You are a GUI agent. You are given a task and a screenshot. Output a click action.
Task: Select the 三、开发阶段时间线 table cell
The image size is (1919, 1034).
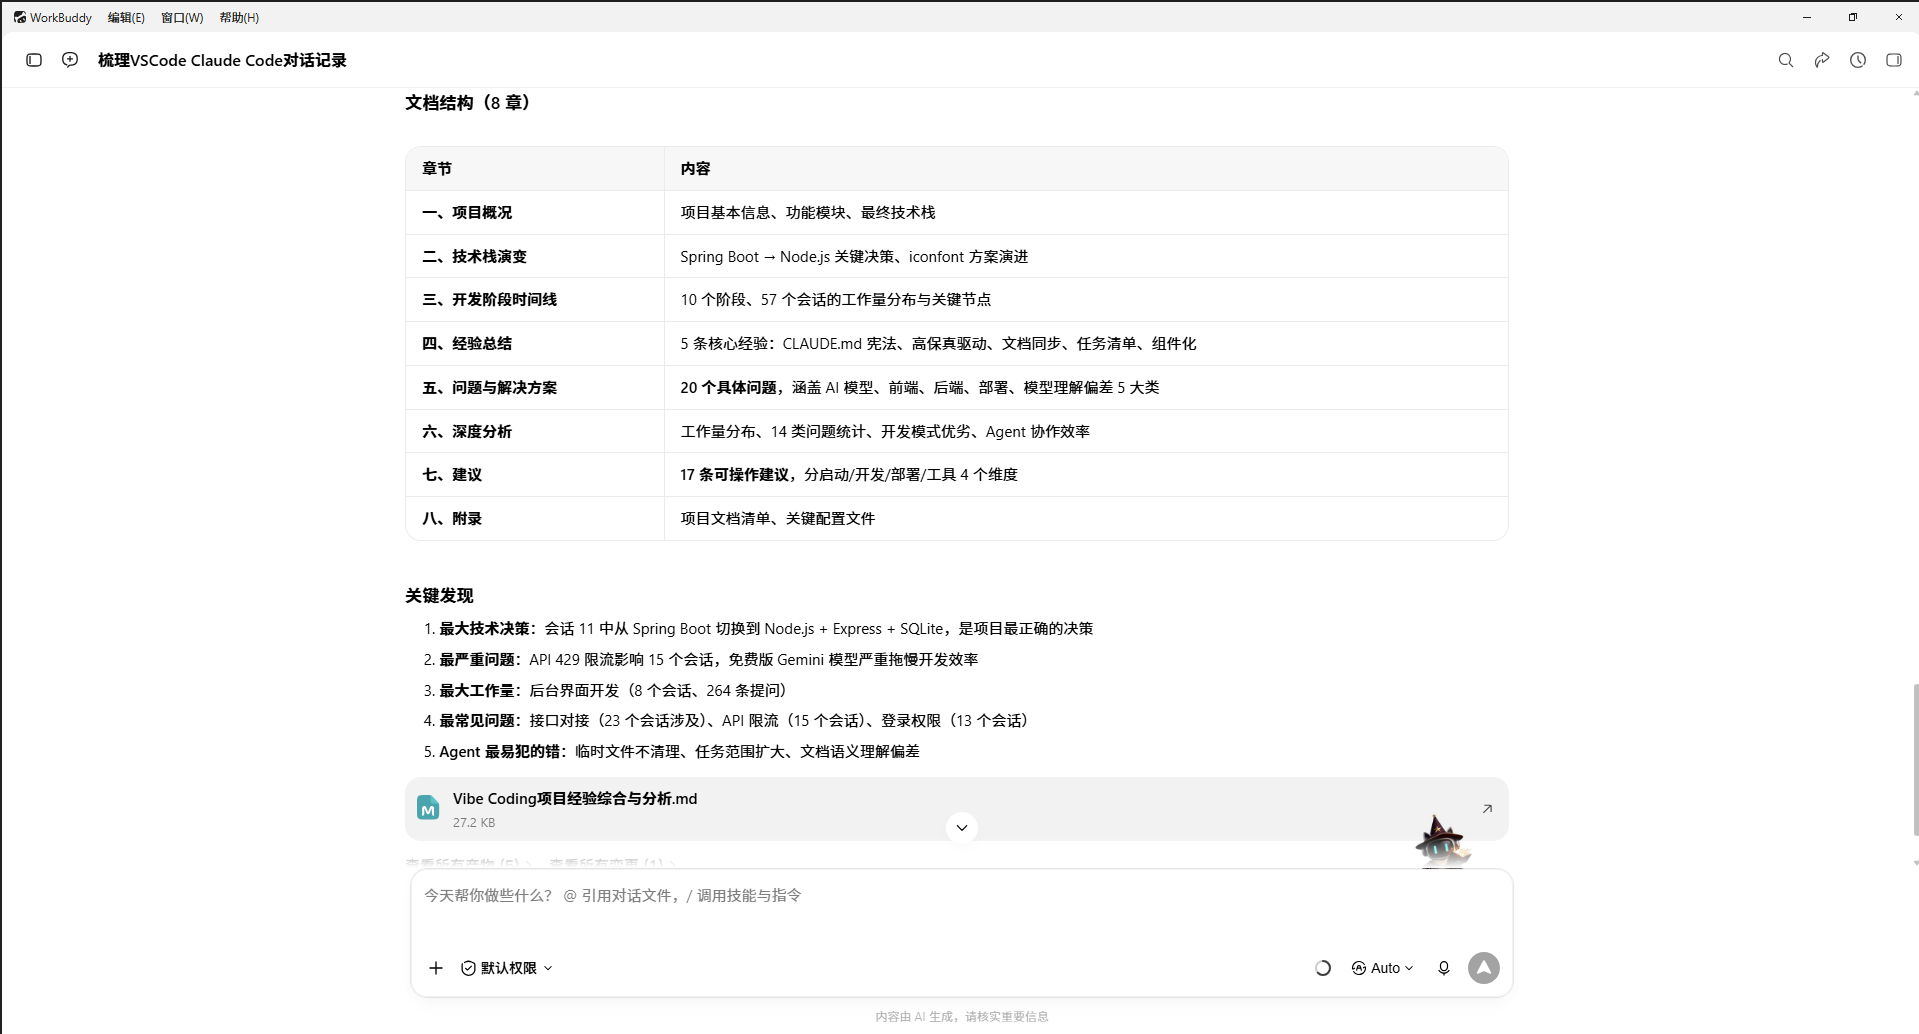535,300
